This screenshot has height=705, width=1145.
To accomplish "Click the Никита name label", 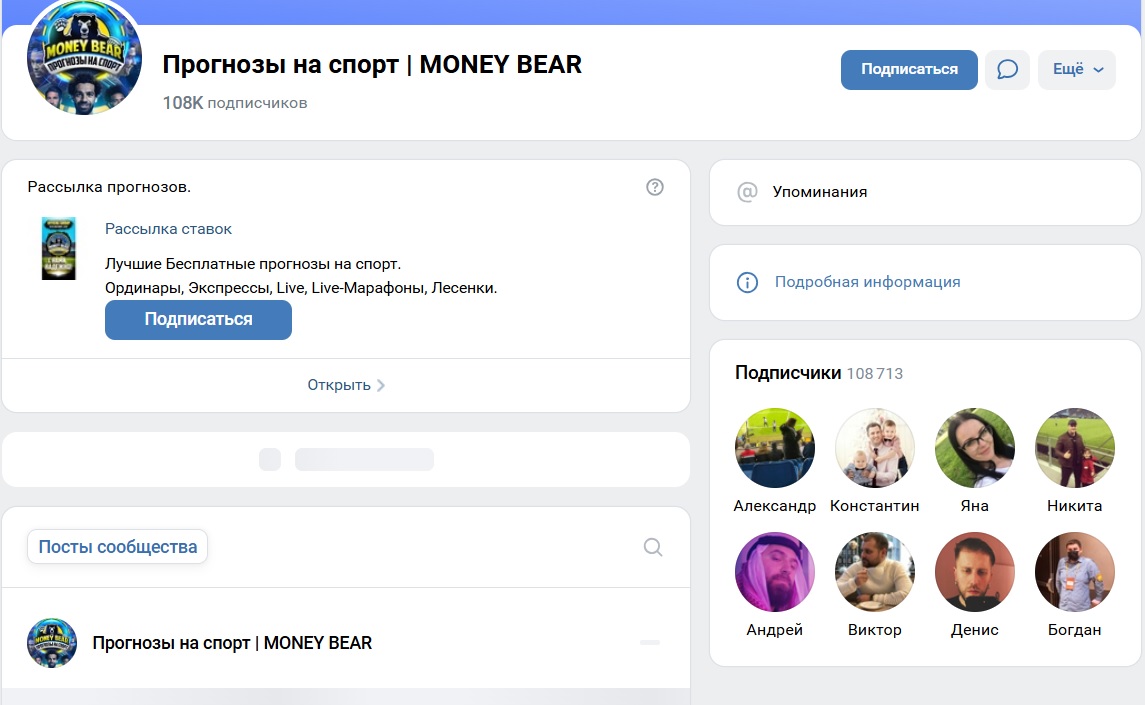I will tap(1074, 506).
